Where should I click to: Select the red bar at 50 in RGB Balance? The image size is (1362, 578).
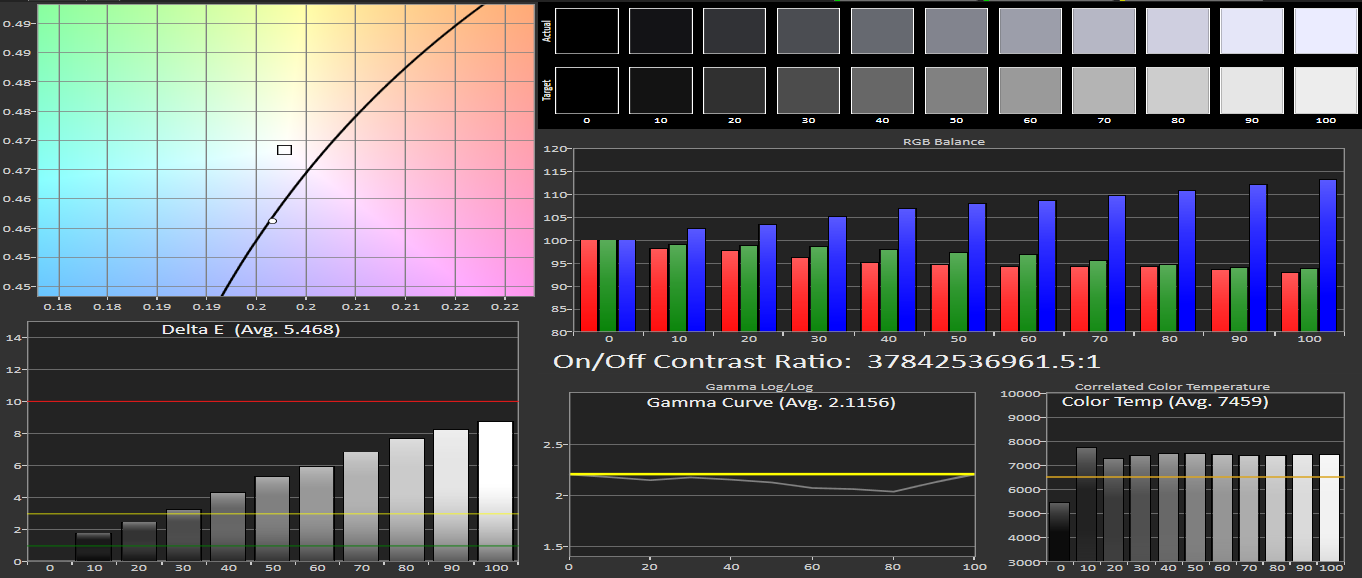938,298
